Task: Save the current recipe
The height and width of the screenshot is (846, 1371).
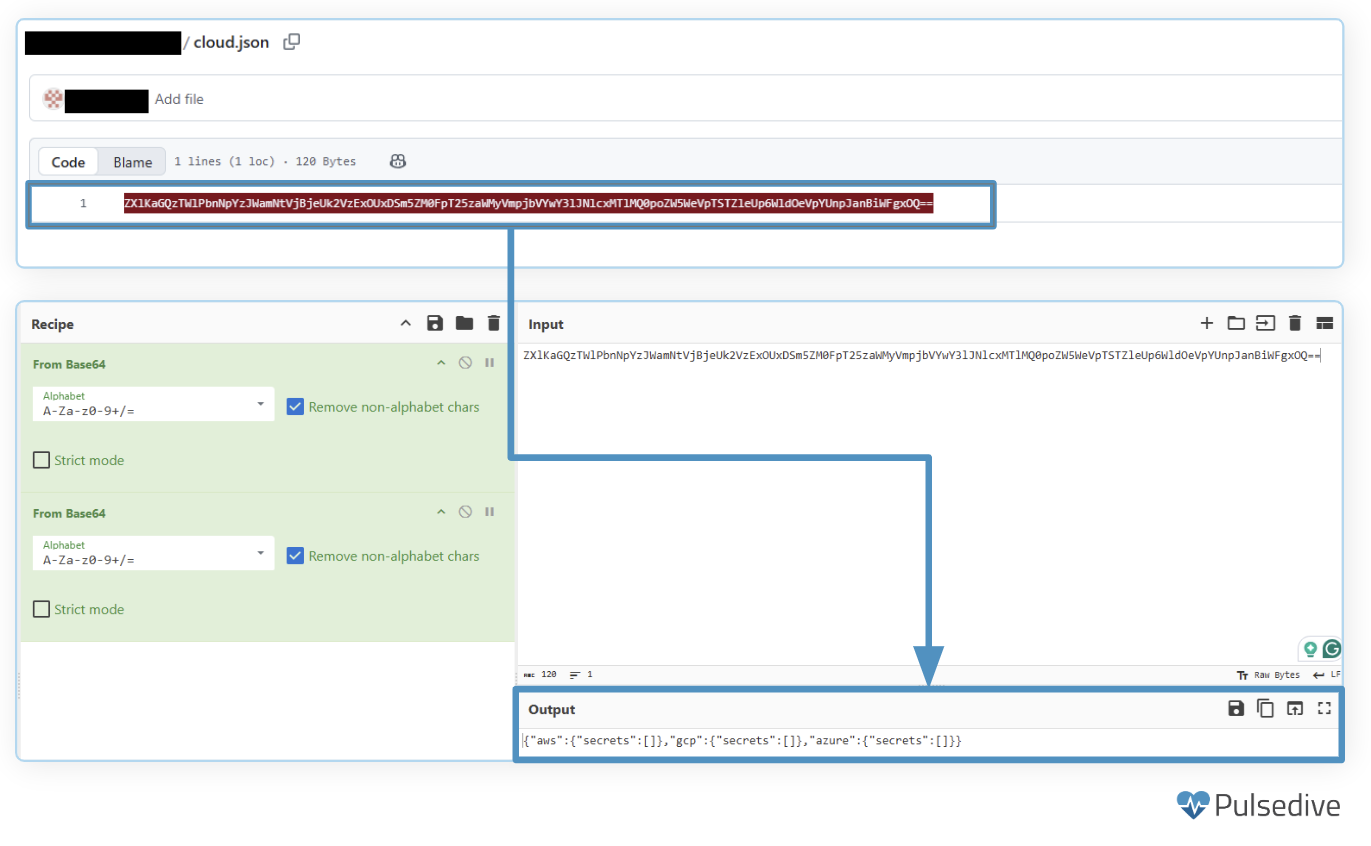Action: 434,323
